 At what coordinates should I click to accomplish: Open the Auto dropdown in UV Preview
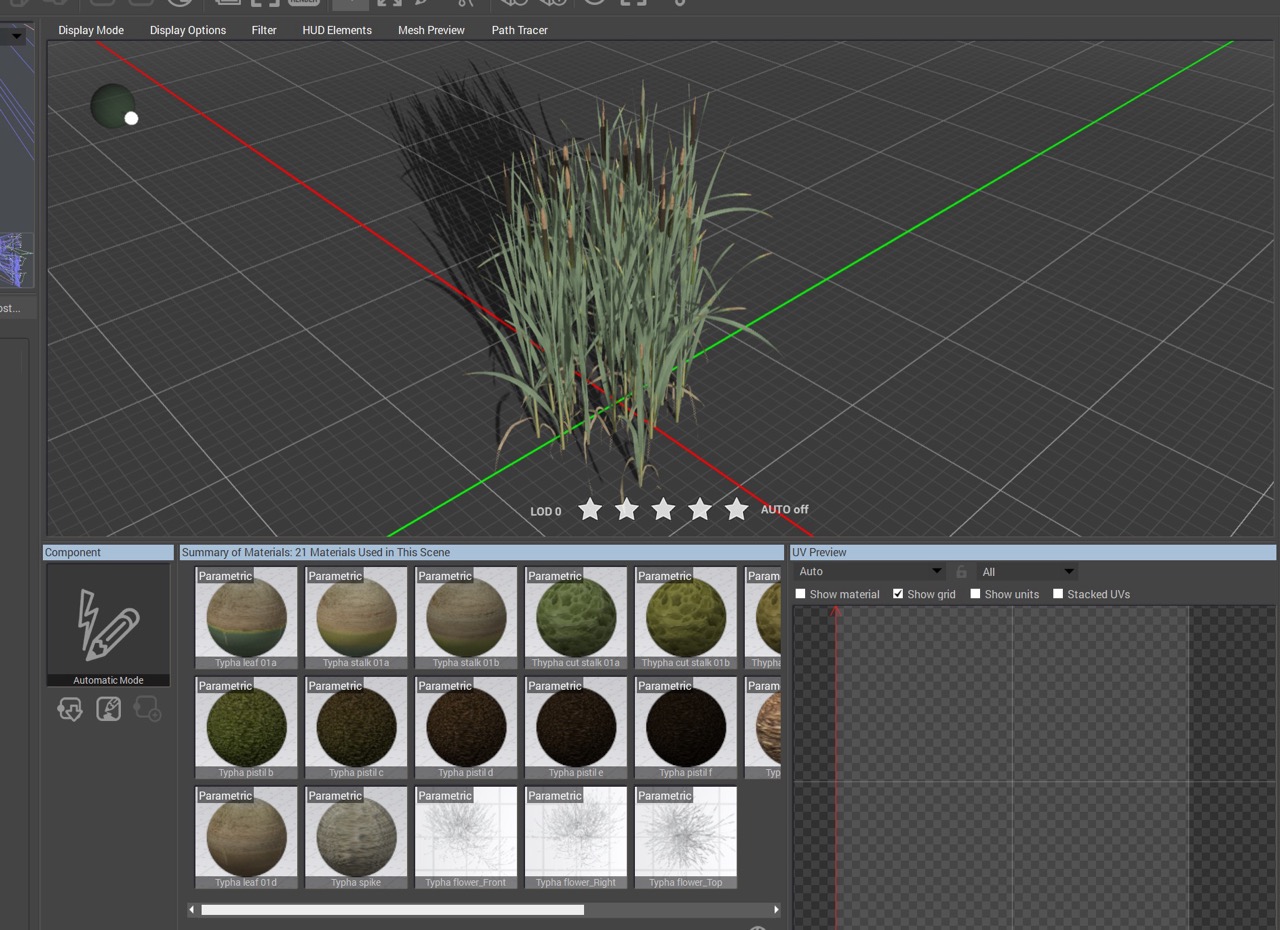pos(869,572)
